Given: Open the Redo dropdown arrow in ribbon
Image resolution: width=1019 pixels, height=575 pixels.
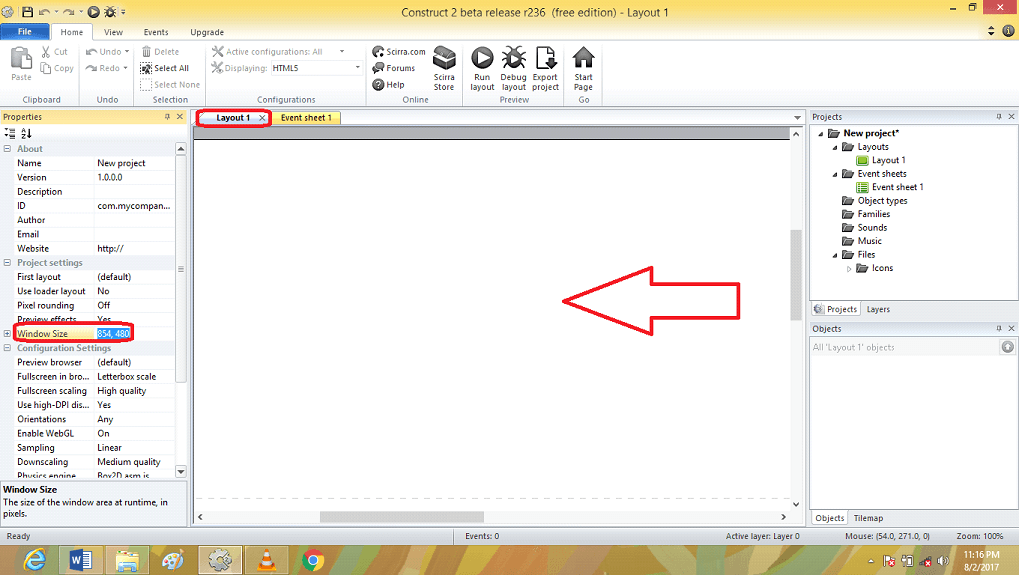Looking at the screenshot, I should tap(125, 68).
